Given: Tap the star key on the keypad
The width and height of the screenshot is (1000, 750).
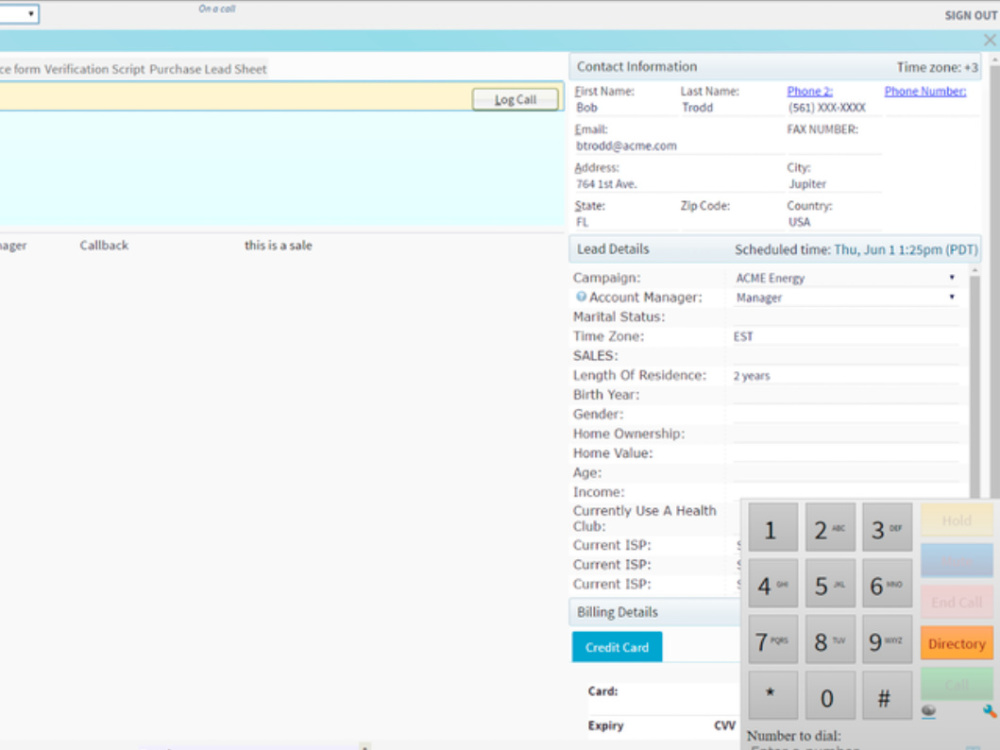Looking at the screenshot, I should 773,696.
